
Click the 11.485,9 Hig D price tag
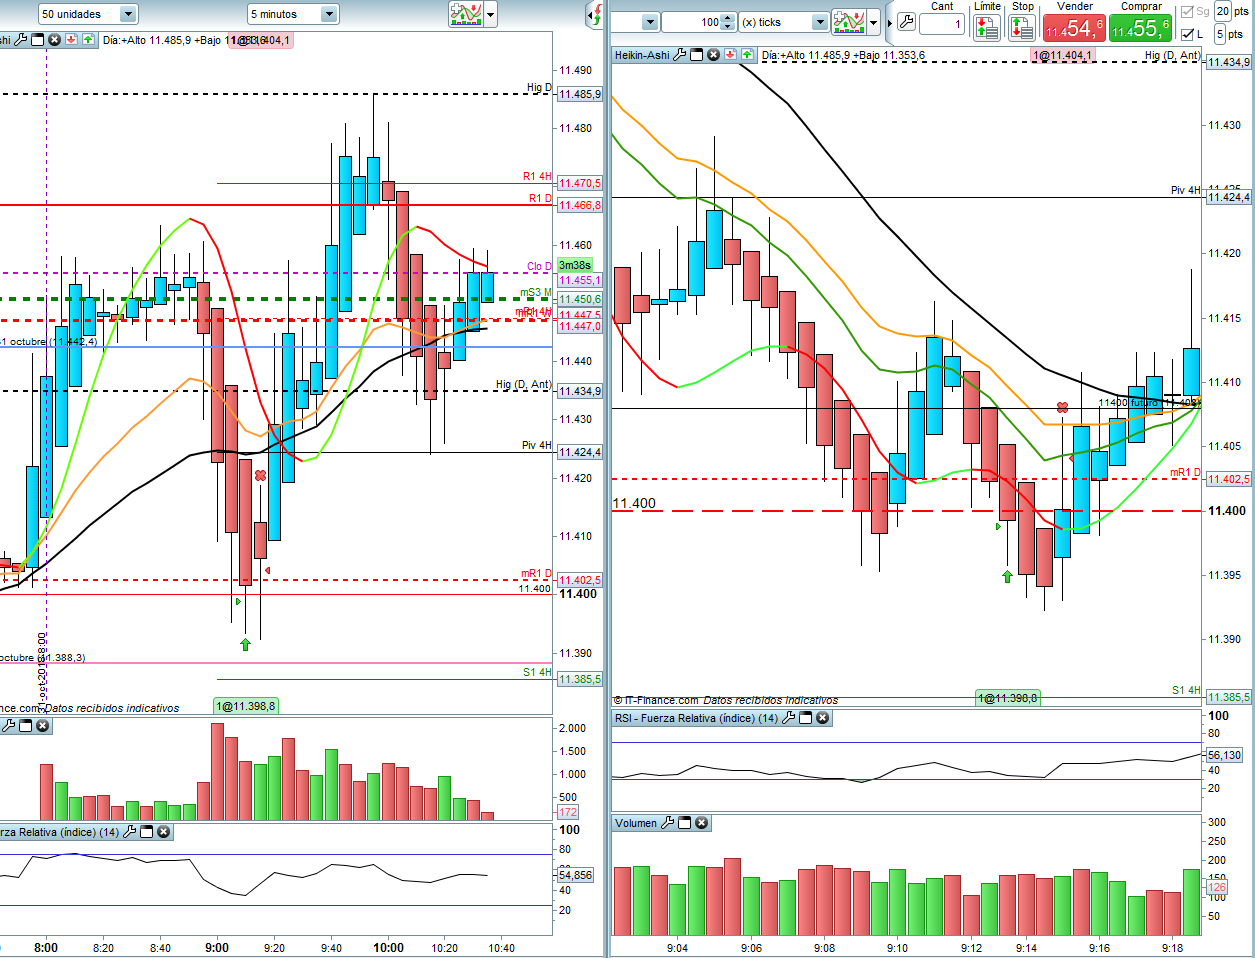tap(580, 94)
